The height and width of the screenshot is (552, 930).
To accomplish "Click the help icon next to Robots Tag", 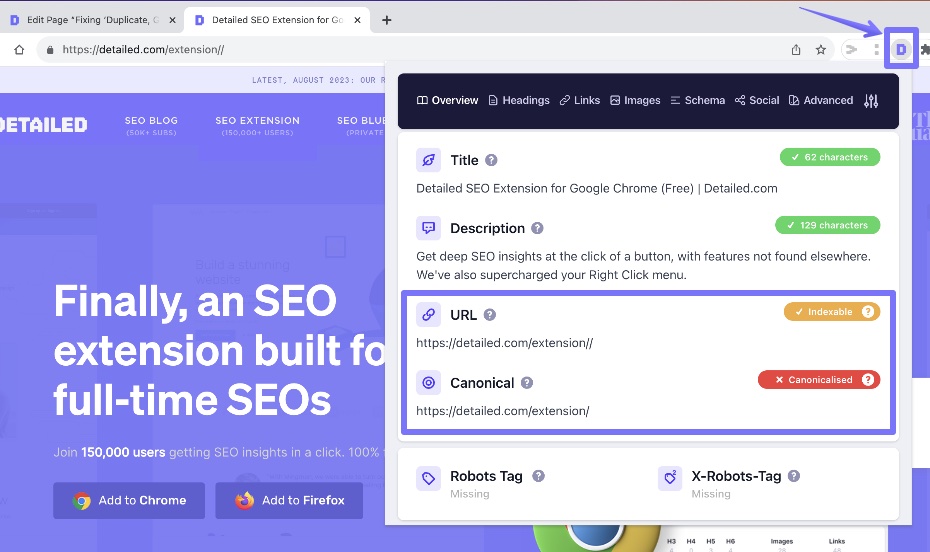I will coord(538,476).
